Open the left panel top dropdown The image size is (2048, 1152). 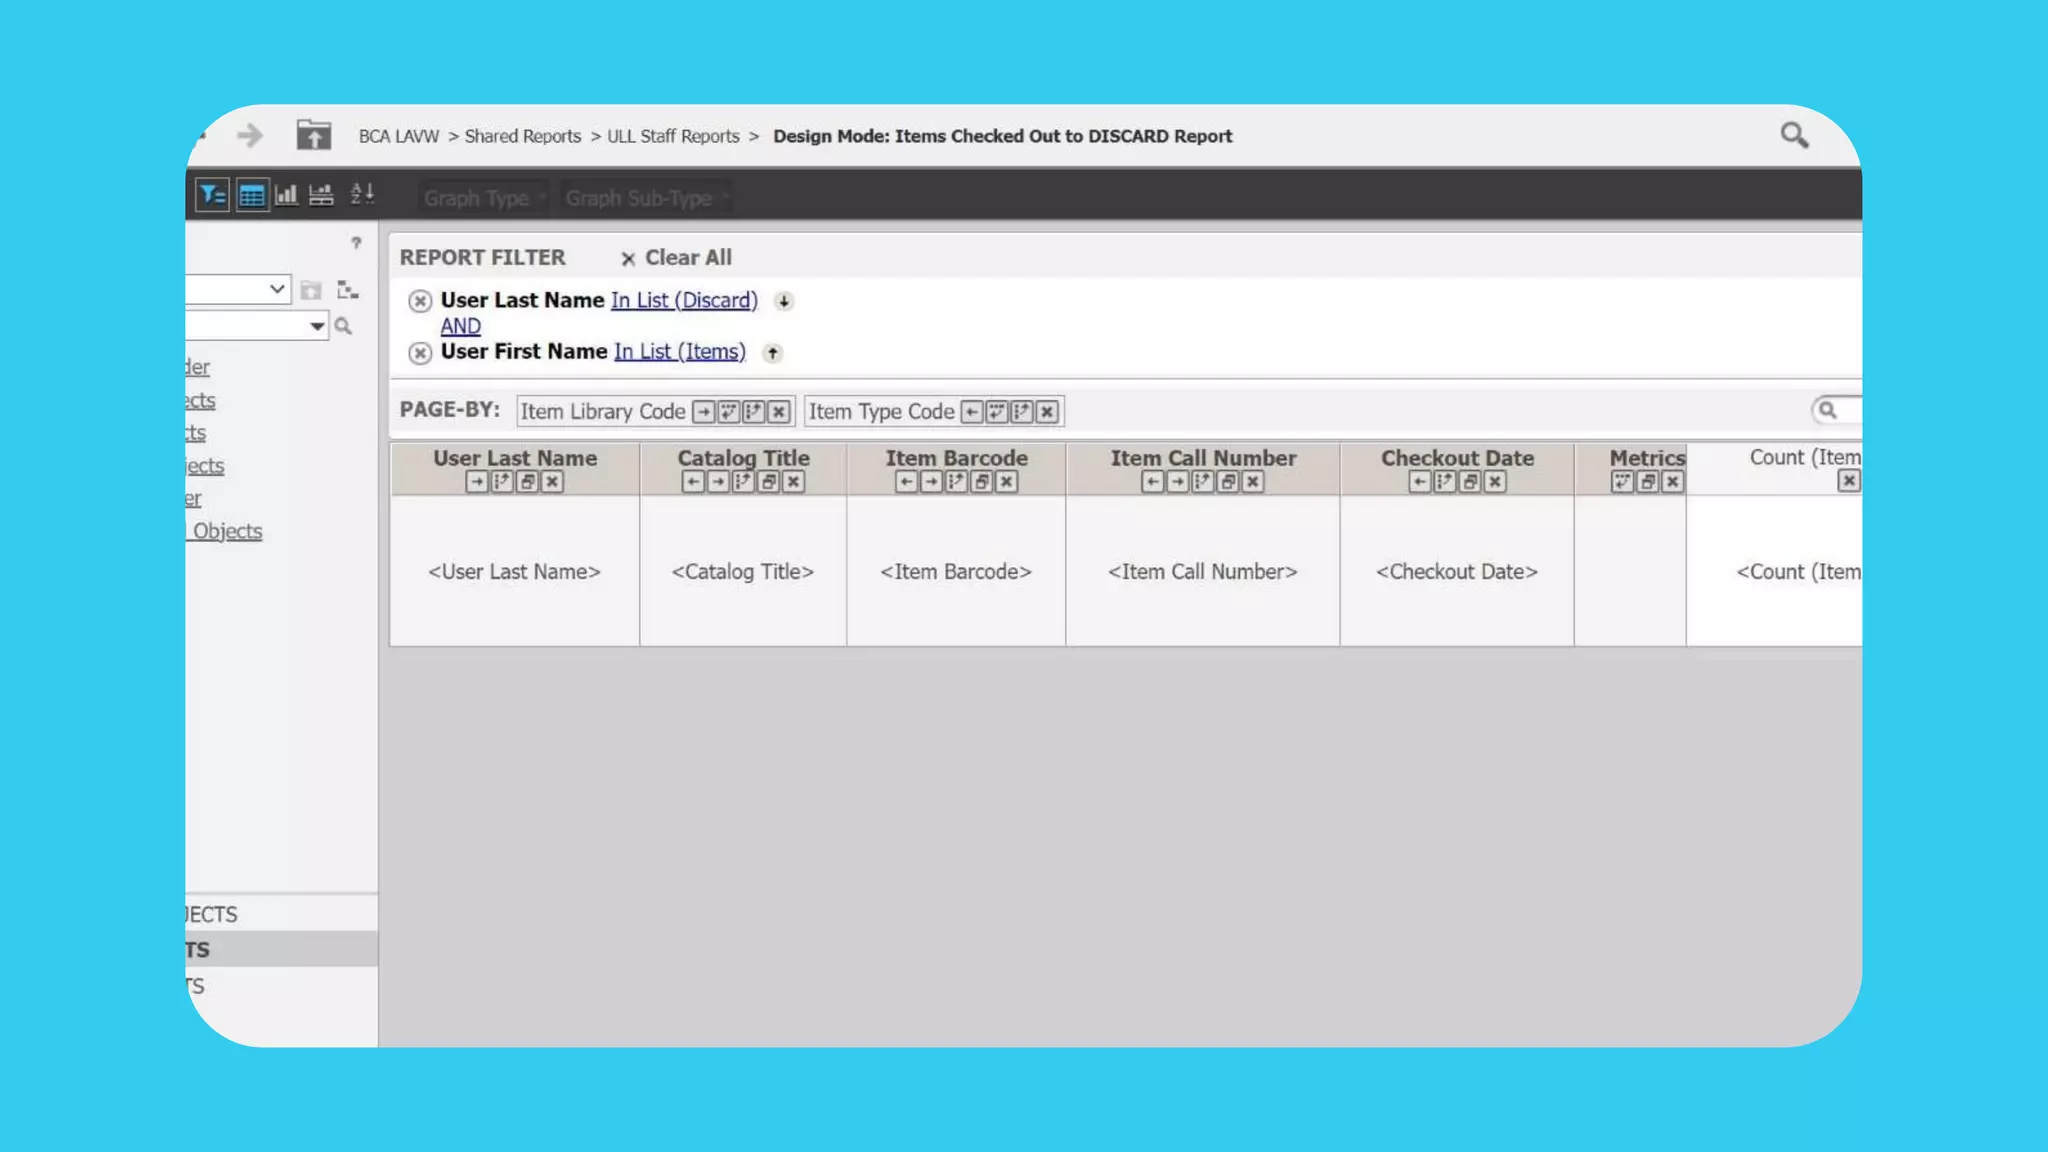tap(276, 290)
